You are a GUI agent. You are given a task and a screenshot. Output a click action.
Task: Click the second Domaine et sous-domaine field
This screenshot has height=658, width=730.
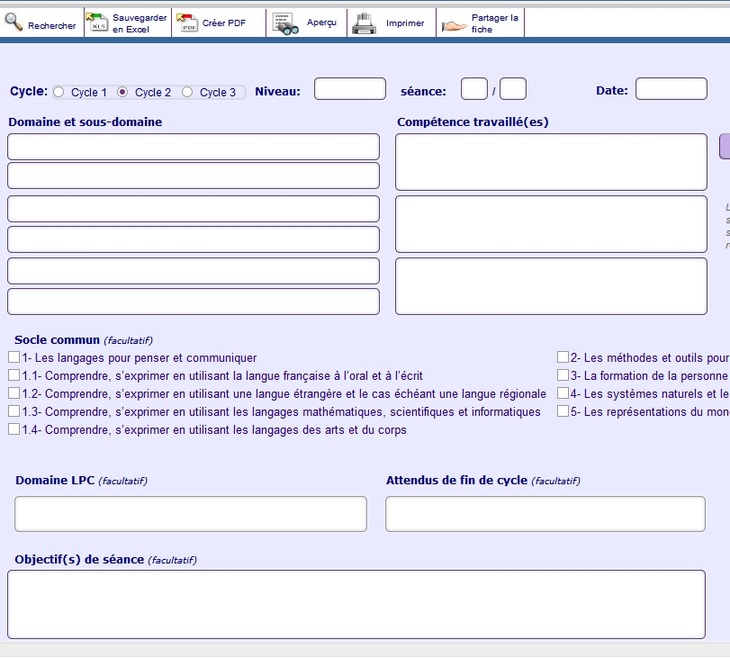click(193, 176)
